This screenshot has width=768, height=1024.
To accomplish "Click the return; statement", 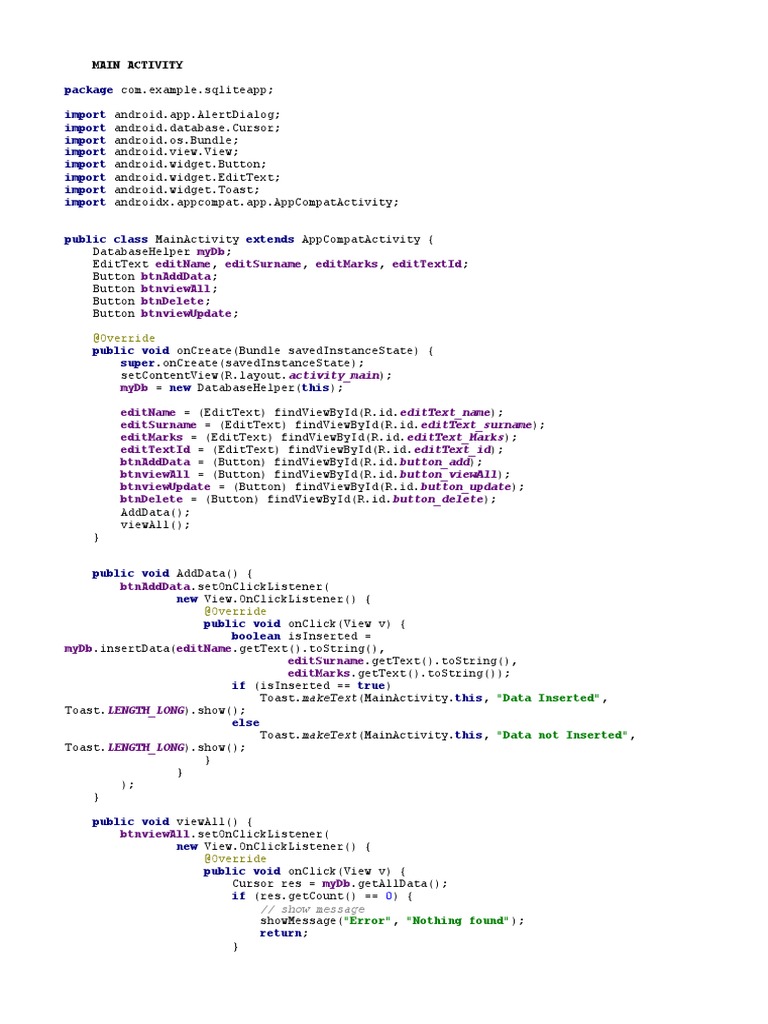I will click(x=283, y=934).
